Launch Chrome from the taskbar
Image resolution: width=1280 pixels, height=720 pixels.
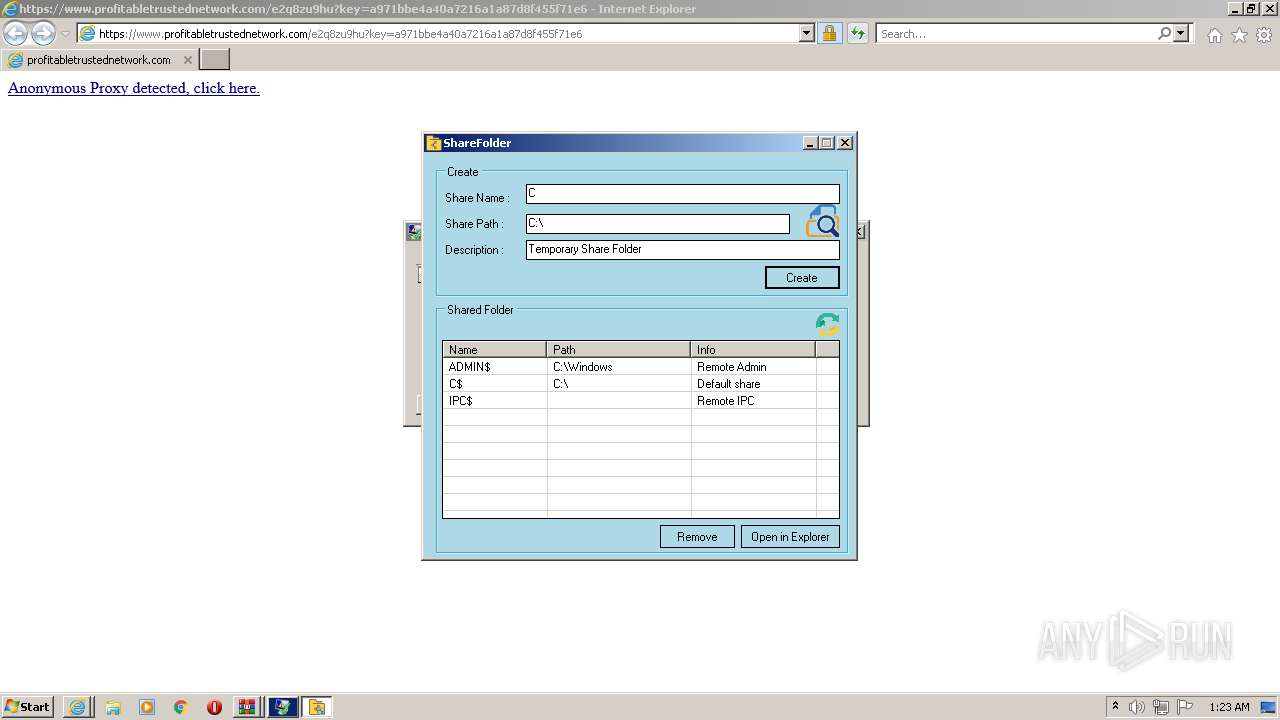180,707
